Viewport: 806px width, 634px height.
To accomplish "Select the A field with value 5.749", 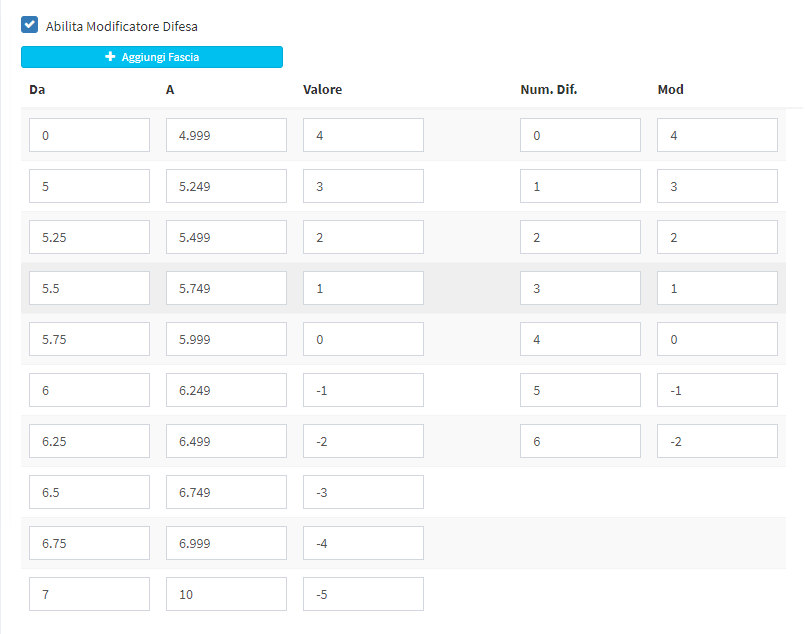I will (226, 288).
